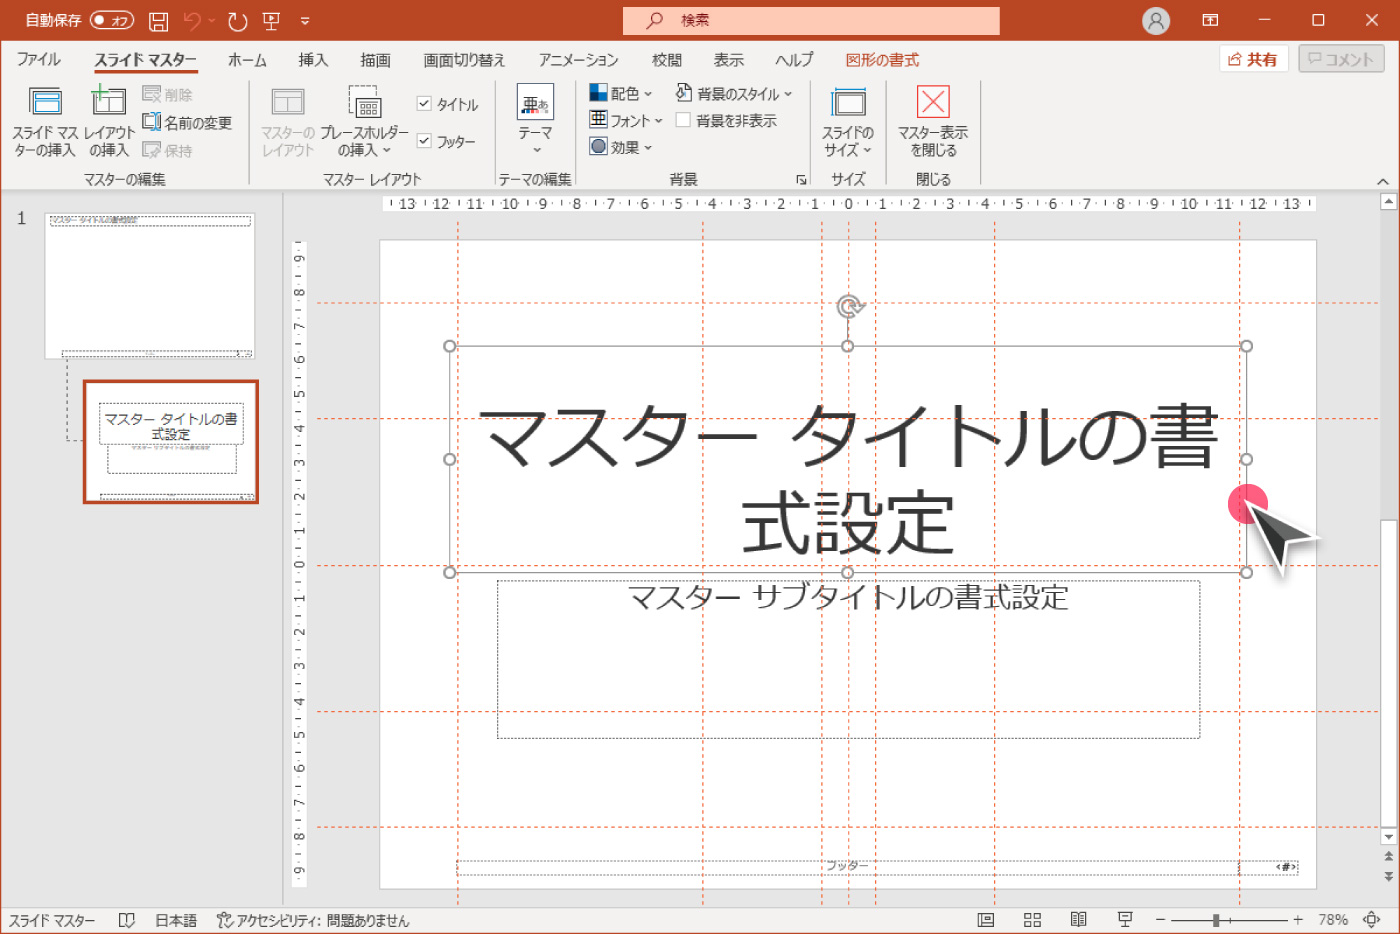The image size is (1400, 934).
Task: Switch to 画面切り替え tab
Action: click(464, 60)
